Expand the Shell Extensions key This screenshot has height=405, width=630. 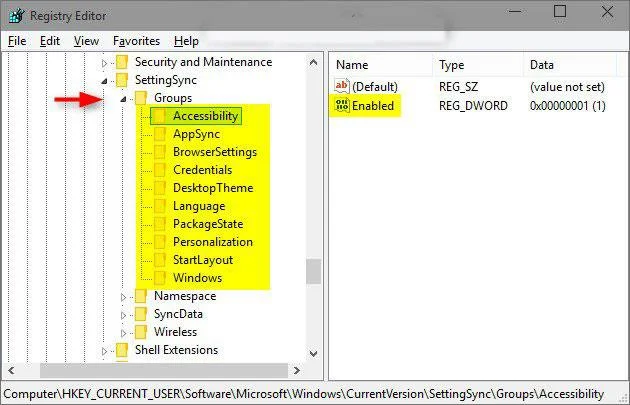104,351
